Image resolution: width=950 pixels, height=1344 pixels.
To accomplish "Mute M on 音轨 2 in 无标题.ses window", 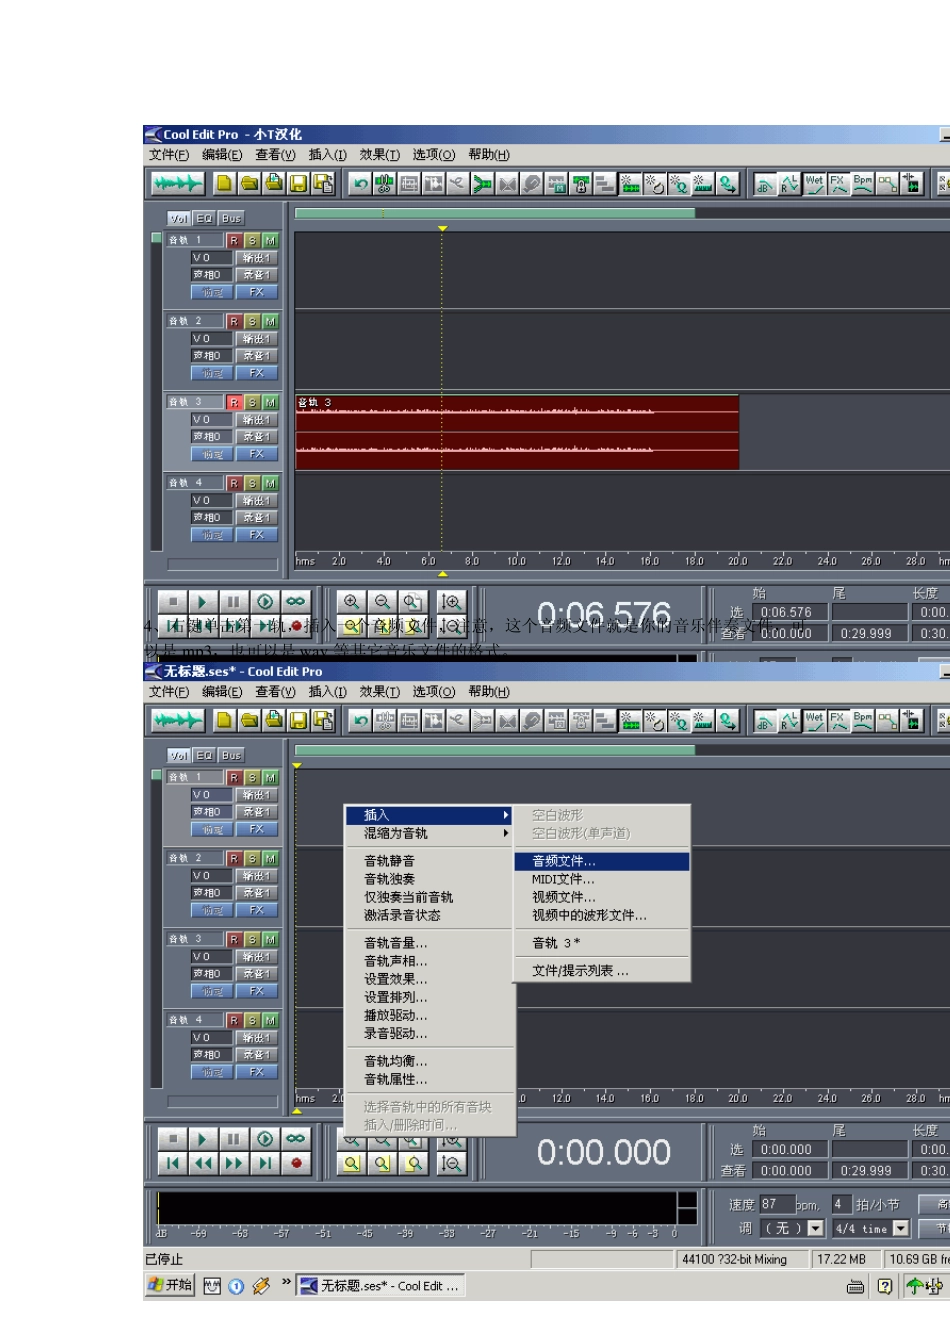I will coord(270,858).
